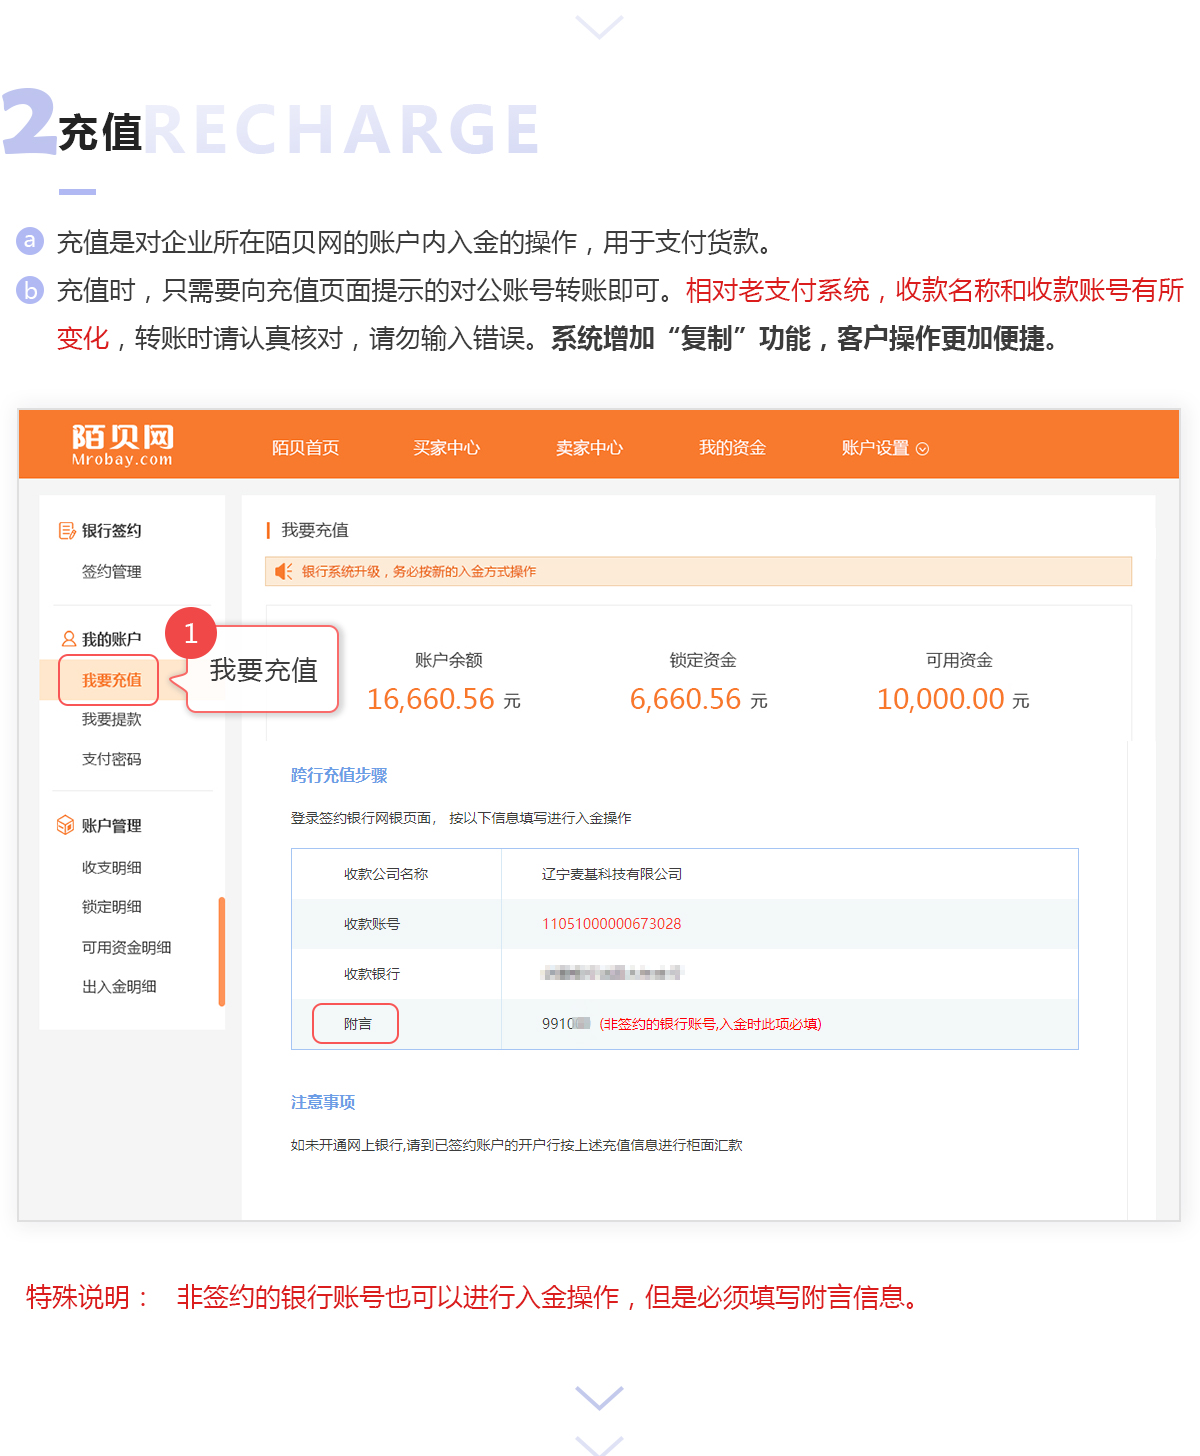Open 我要提款 in the sidebar

click(x=111, y=719)
